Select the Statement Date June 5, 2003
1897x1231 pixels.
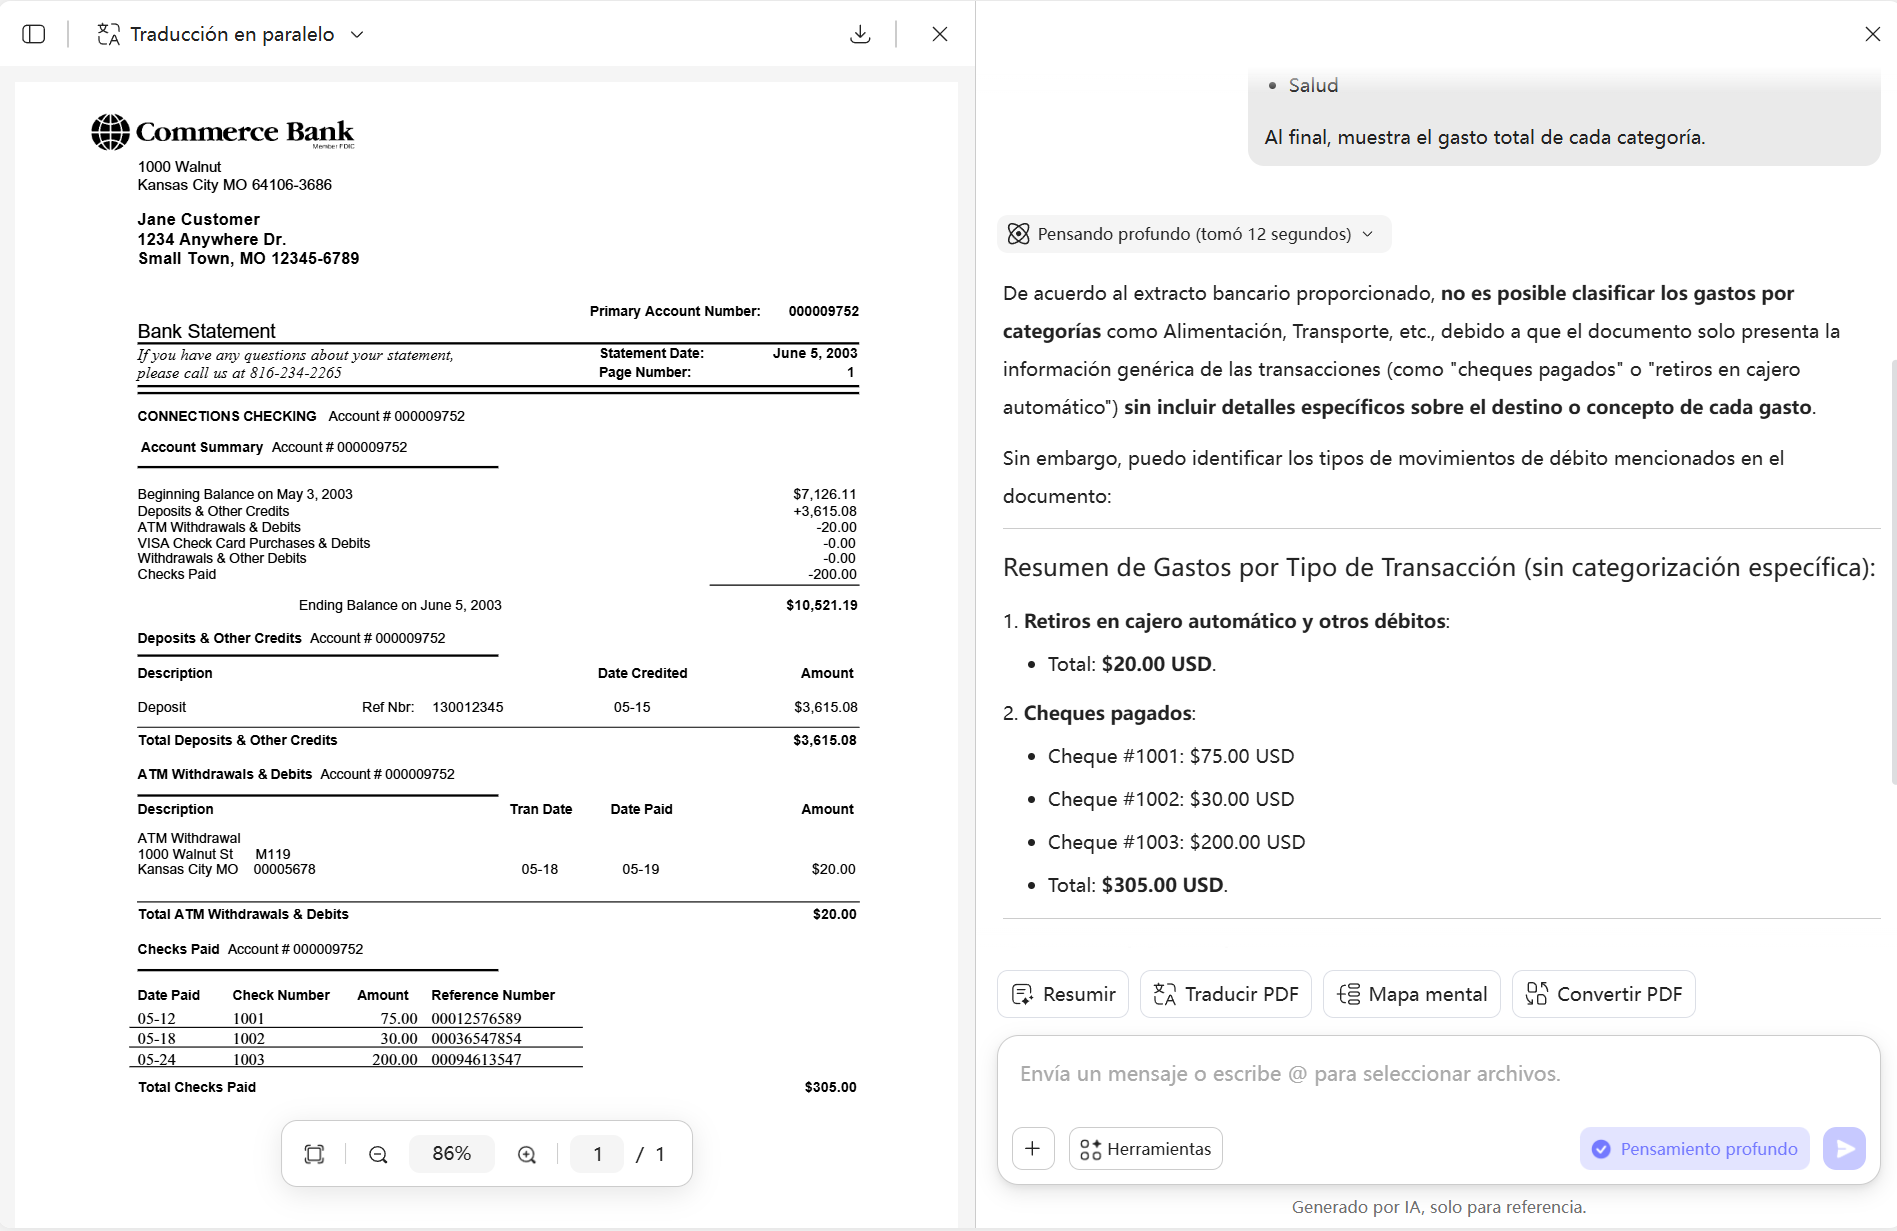[814, 353]
